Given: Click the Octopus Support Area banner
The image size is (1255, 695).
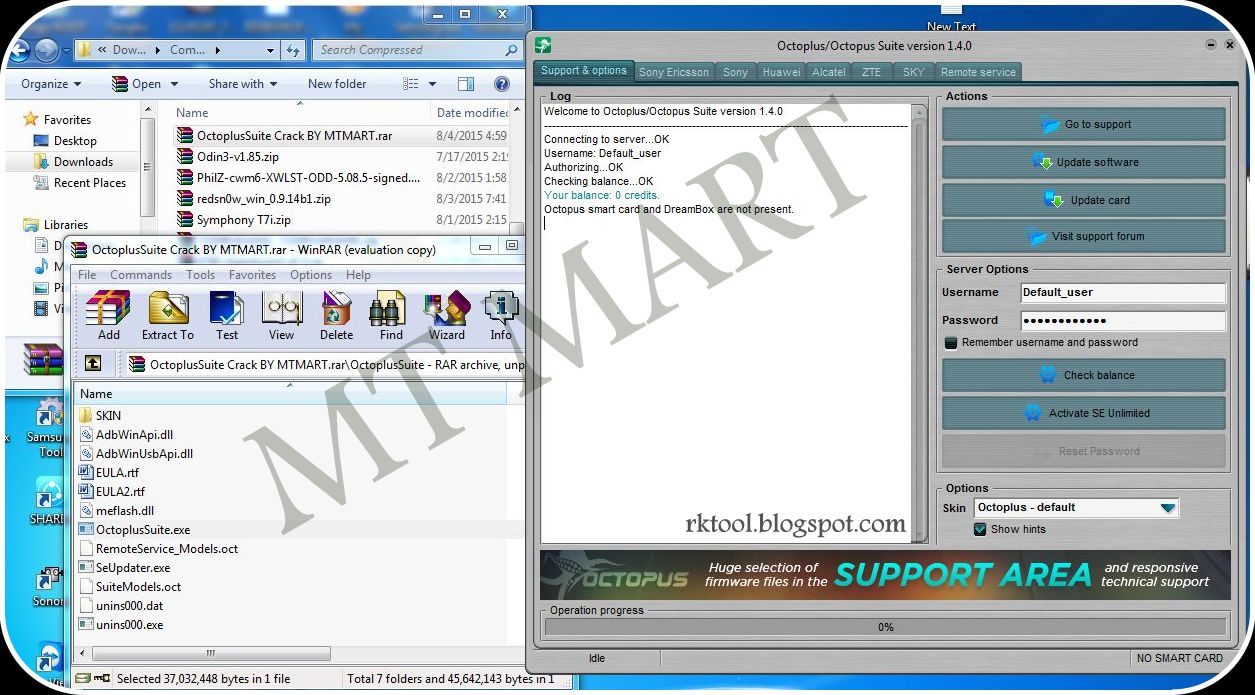Looking at the screenshot, I should point(885,575).
